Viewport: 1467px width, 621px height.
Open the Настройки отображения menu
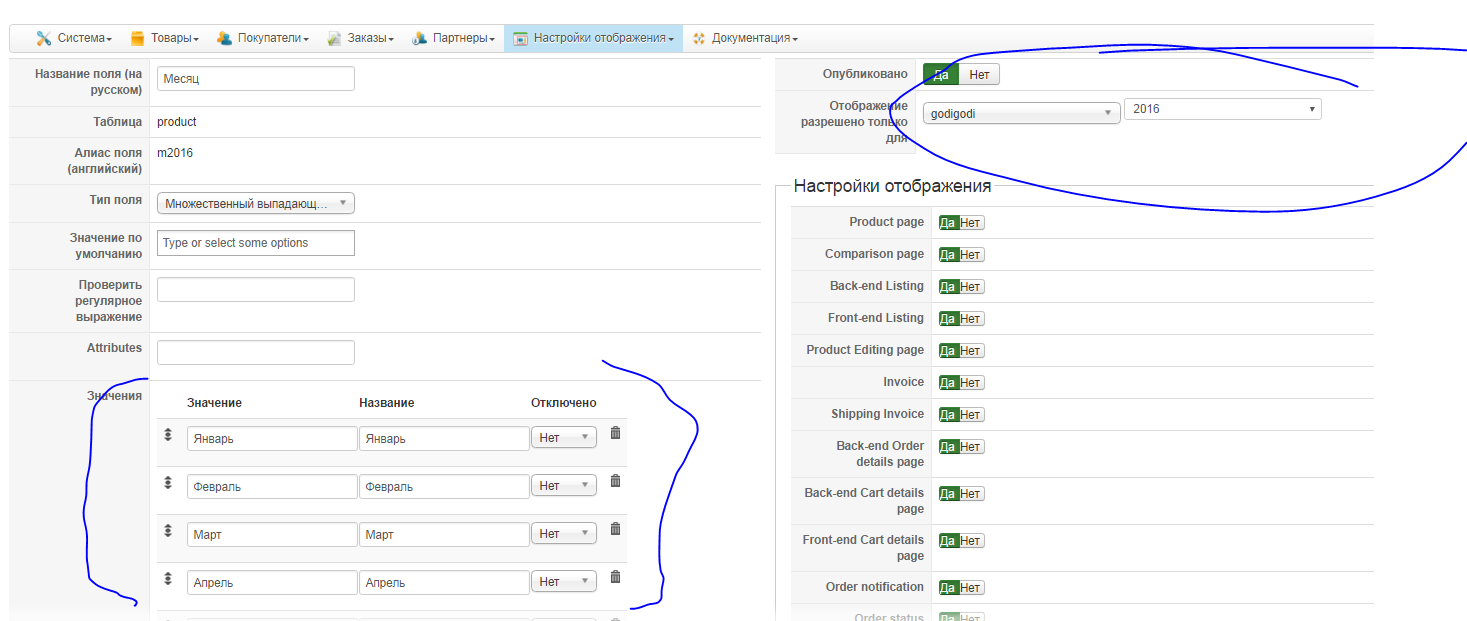click(x=593, y=38)
